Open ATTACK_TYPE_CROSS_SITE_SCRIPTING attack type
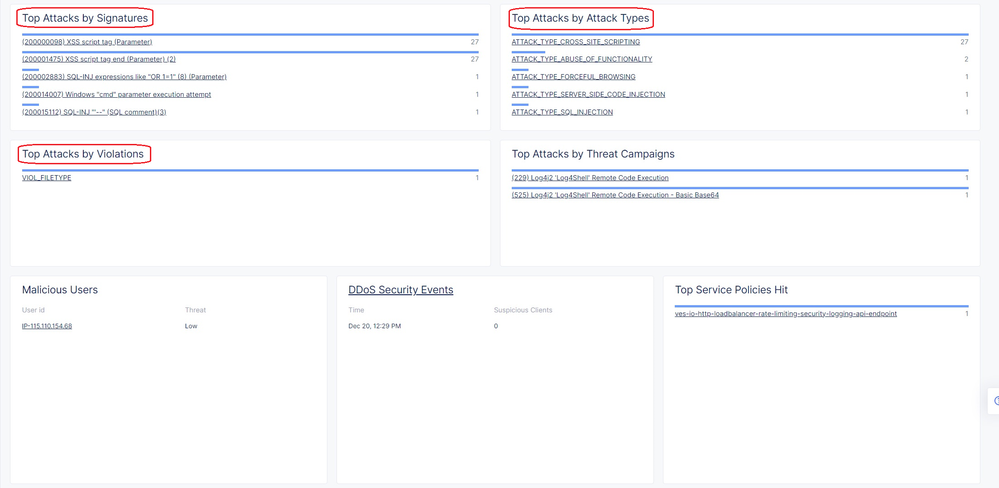999x488 pixels. [x=575, y=42]
